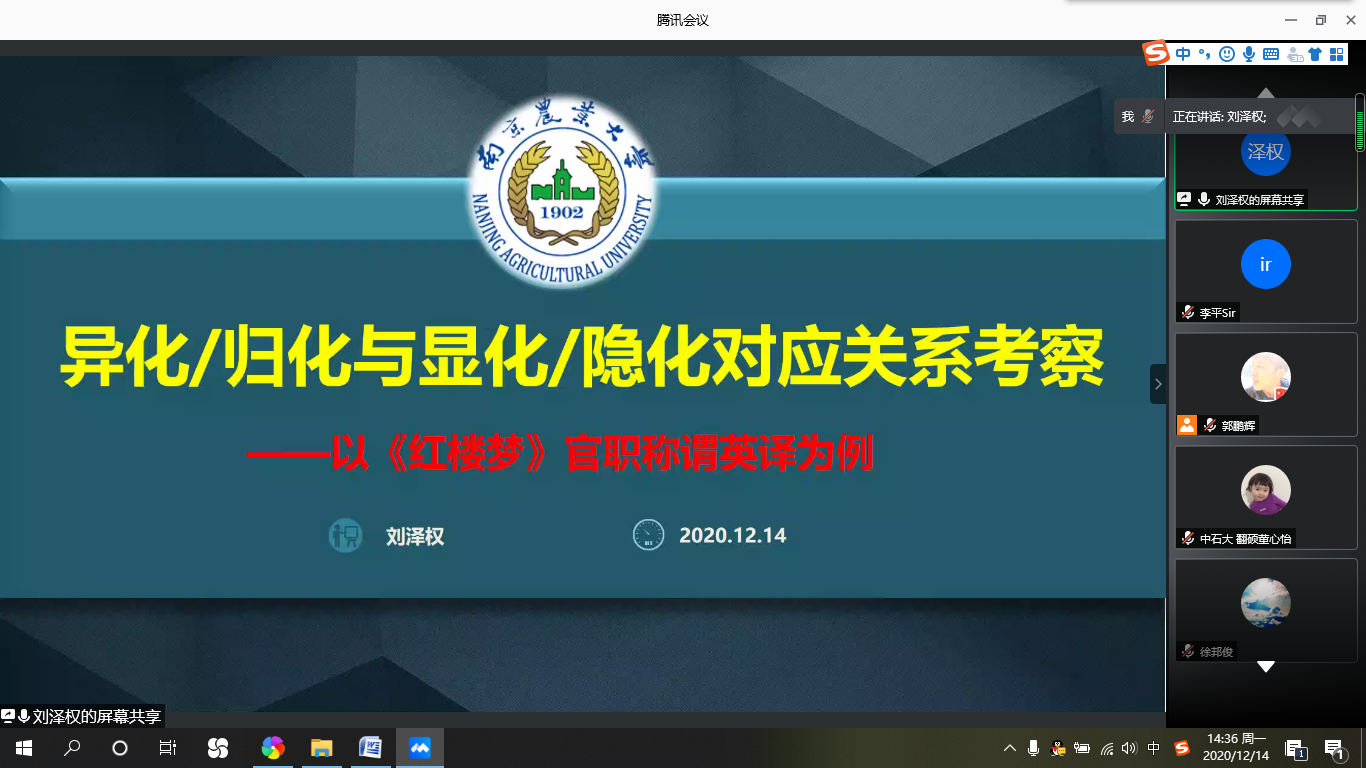Open the Sogou soft keyboard
Image resolution: width=1366 pixels, height=768 pixels.
(1271, 54)
